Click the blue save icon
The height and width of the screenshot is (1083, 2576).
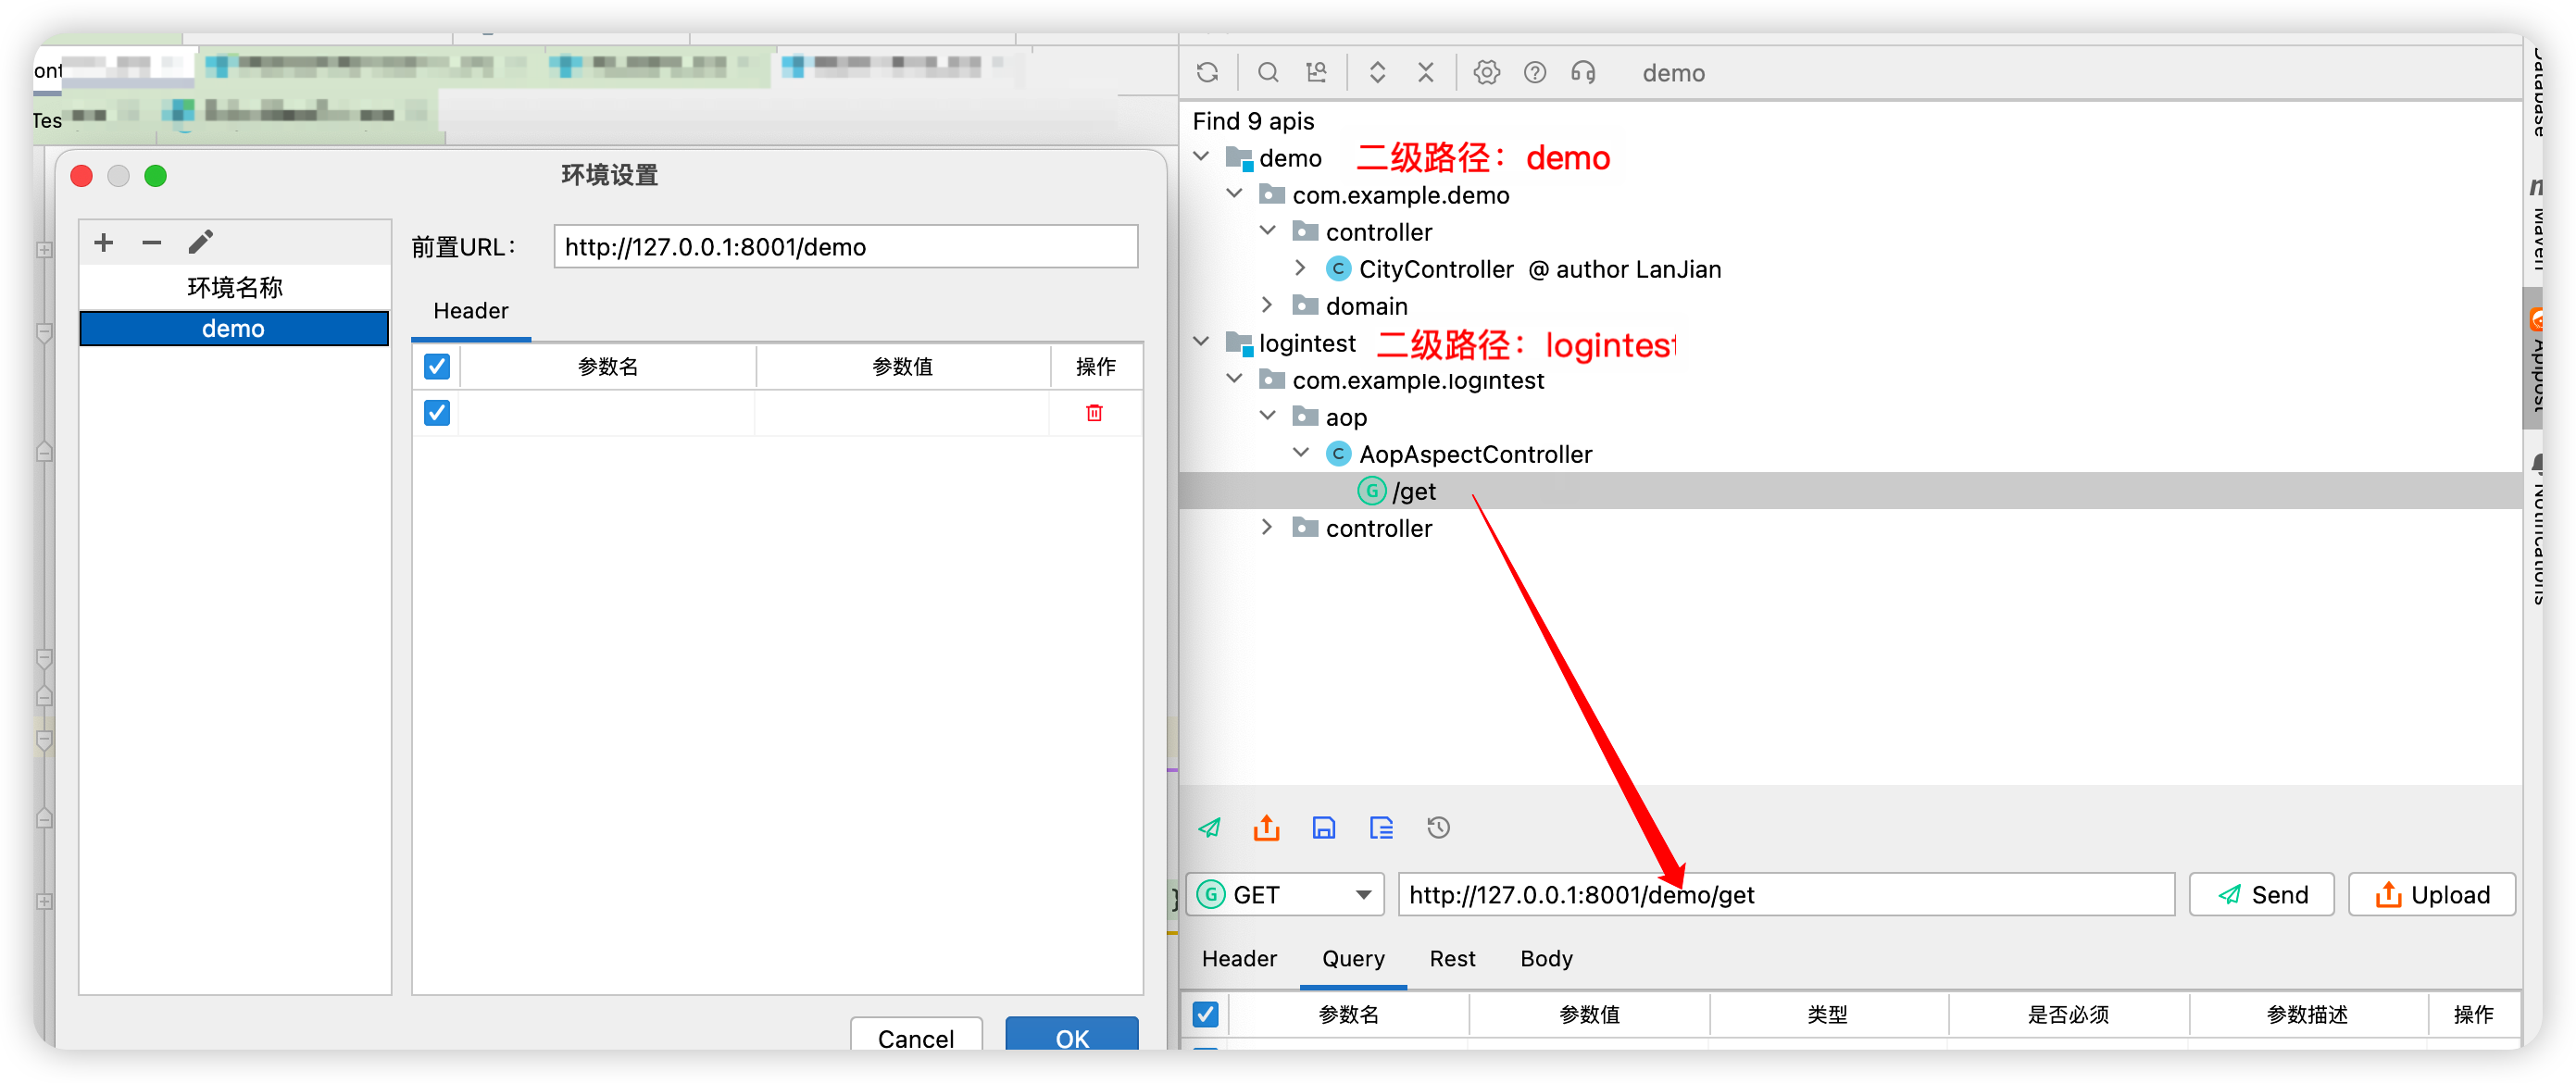1324,827
